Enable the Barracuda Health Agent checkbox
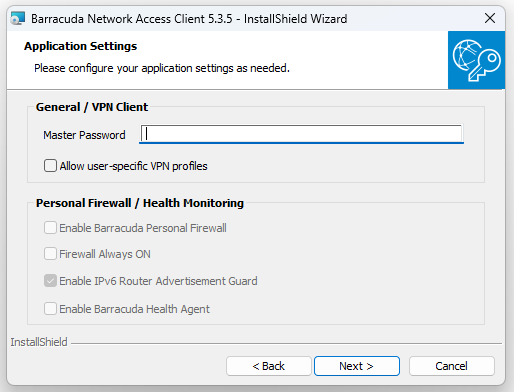 point(50,309)
